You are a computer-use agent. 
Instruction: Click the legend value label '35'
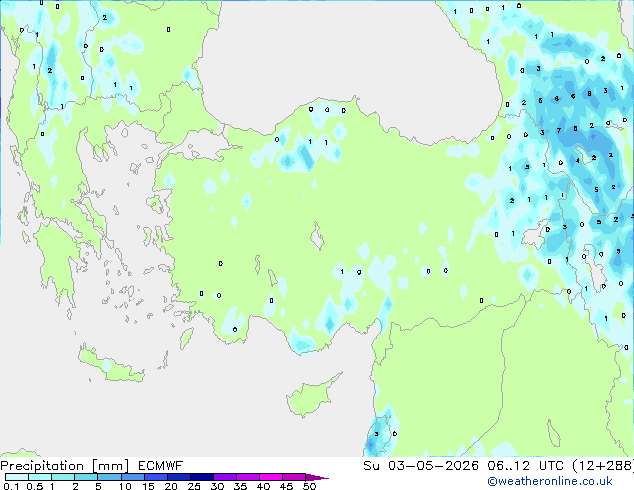pos(240,486)
